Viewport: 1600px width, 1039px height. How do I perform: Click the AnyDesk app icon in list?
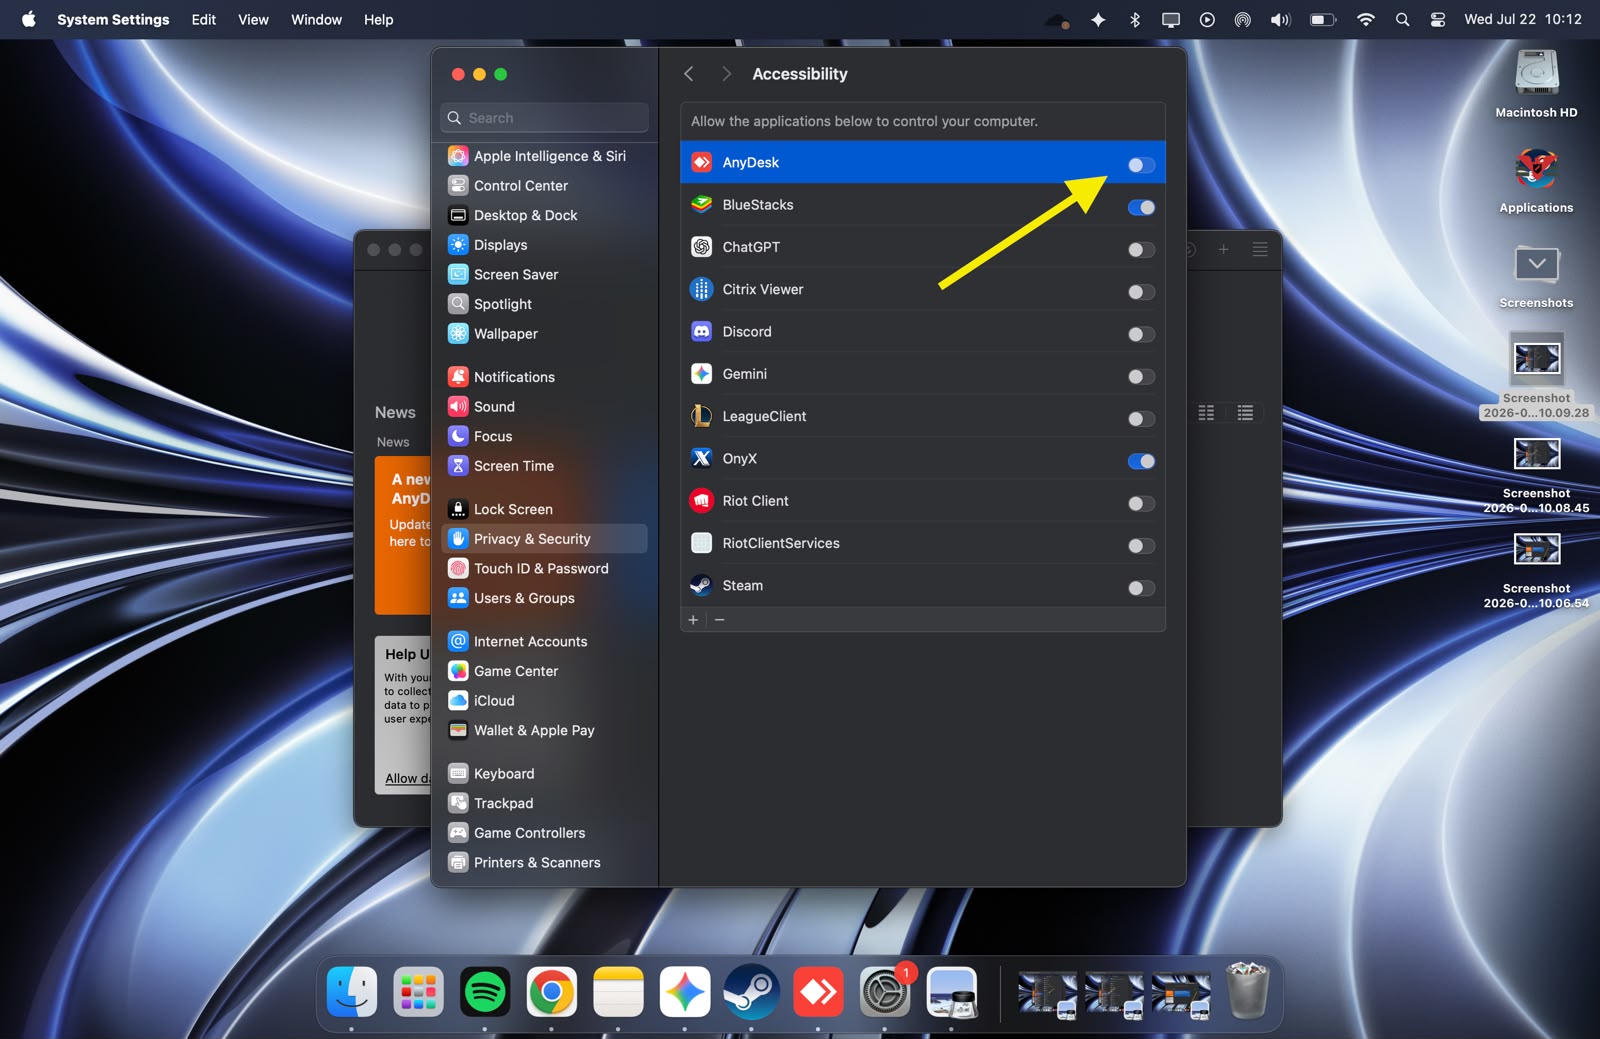pyautogui.click(x=702, y=162)
